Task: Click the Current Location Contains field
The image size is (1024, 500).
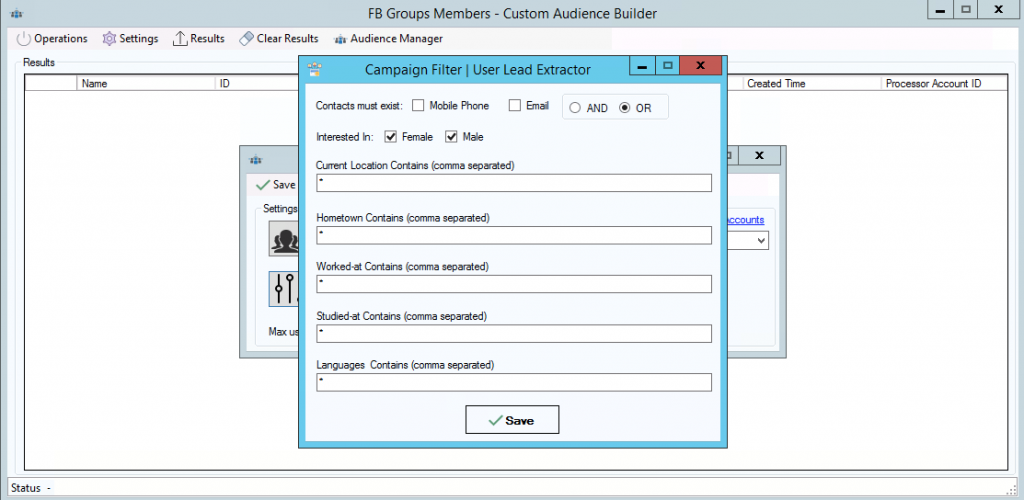Action: (x=514, y=183)
